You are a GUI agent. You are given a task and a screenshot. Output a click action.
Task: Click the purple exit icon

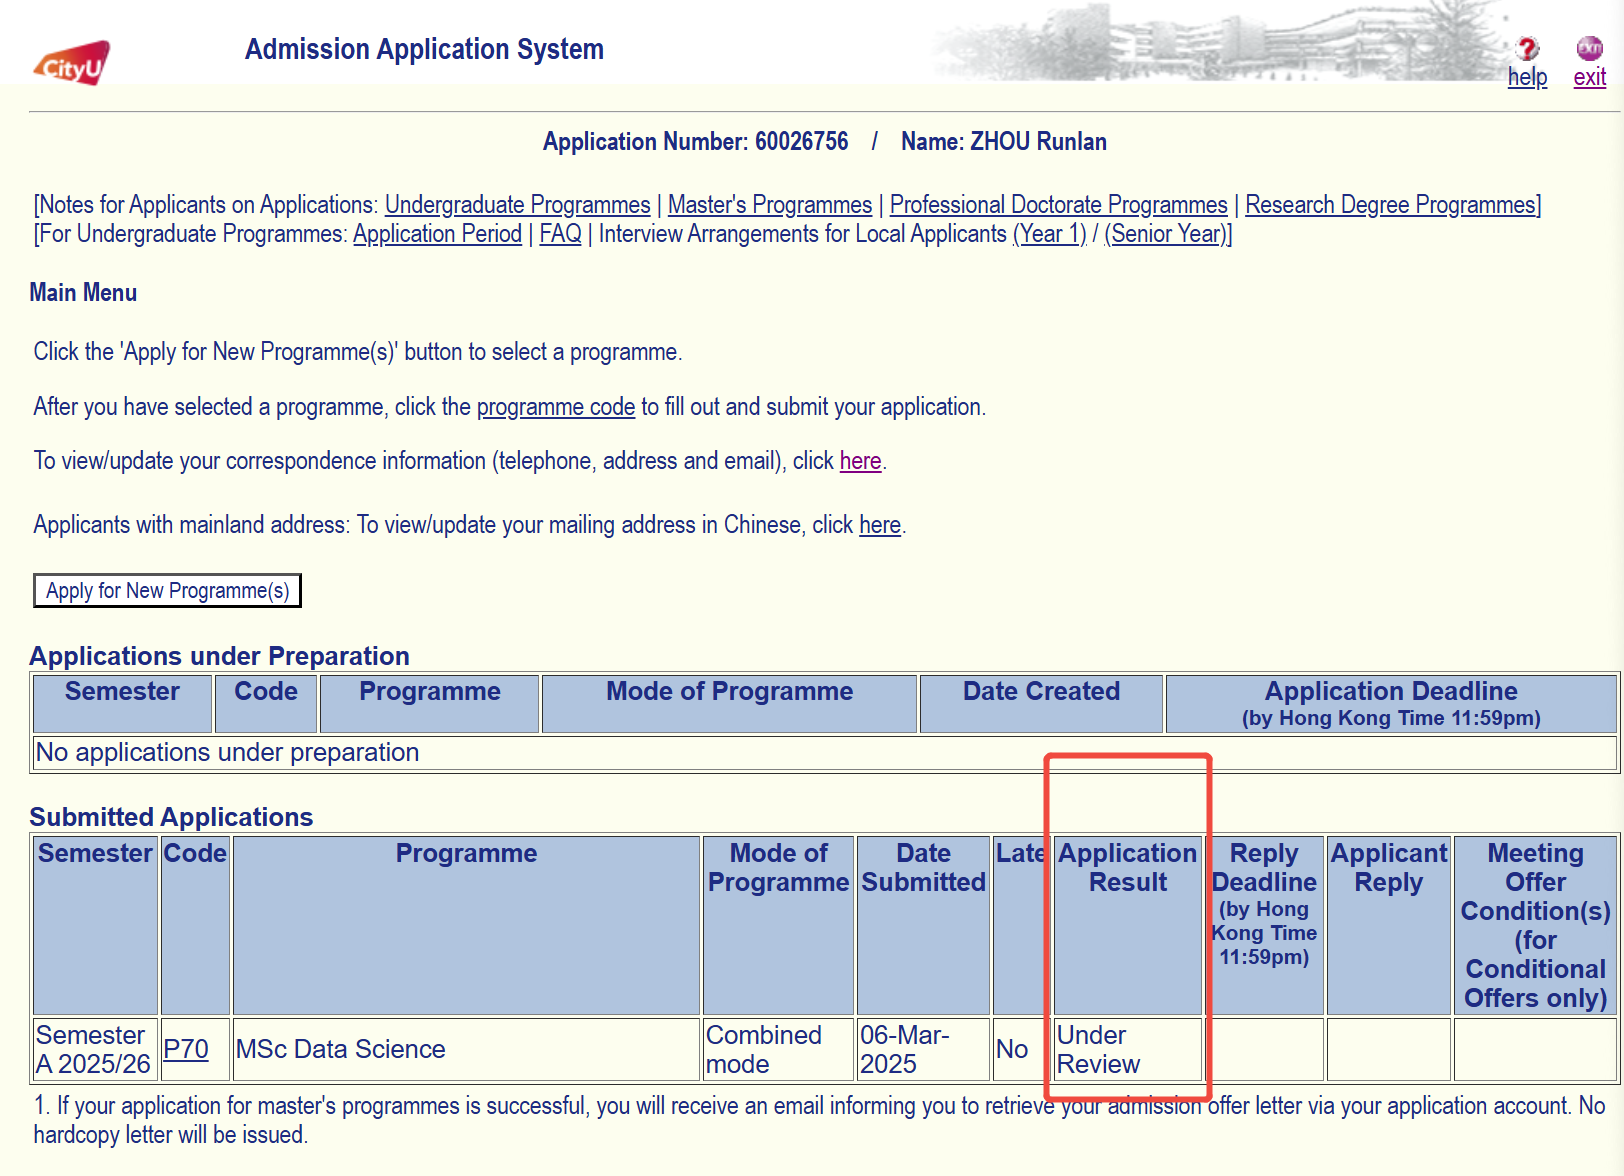point(1589,48)
